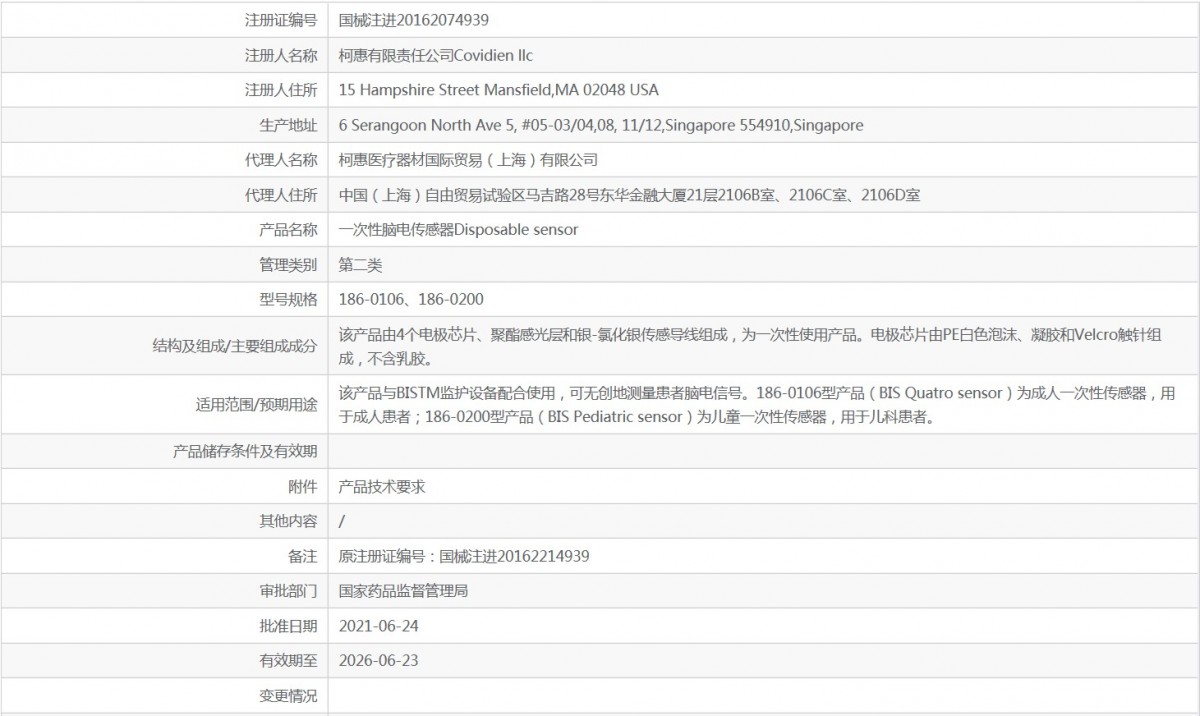Click the 型号规格 label
The width and height of the screenshot is (1200, 716).
pyautogui.click(x=288, y=300)
